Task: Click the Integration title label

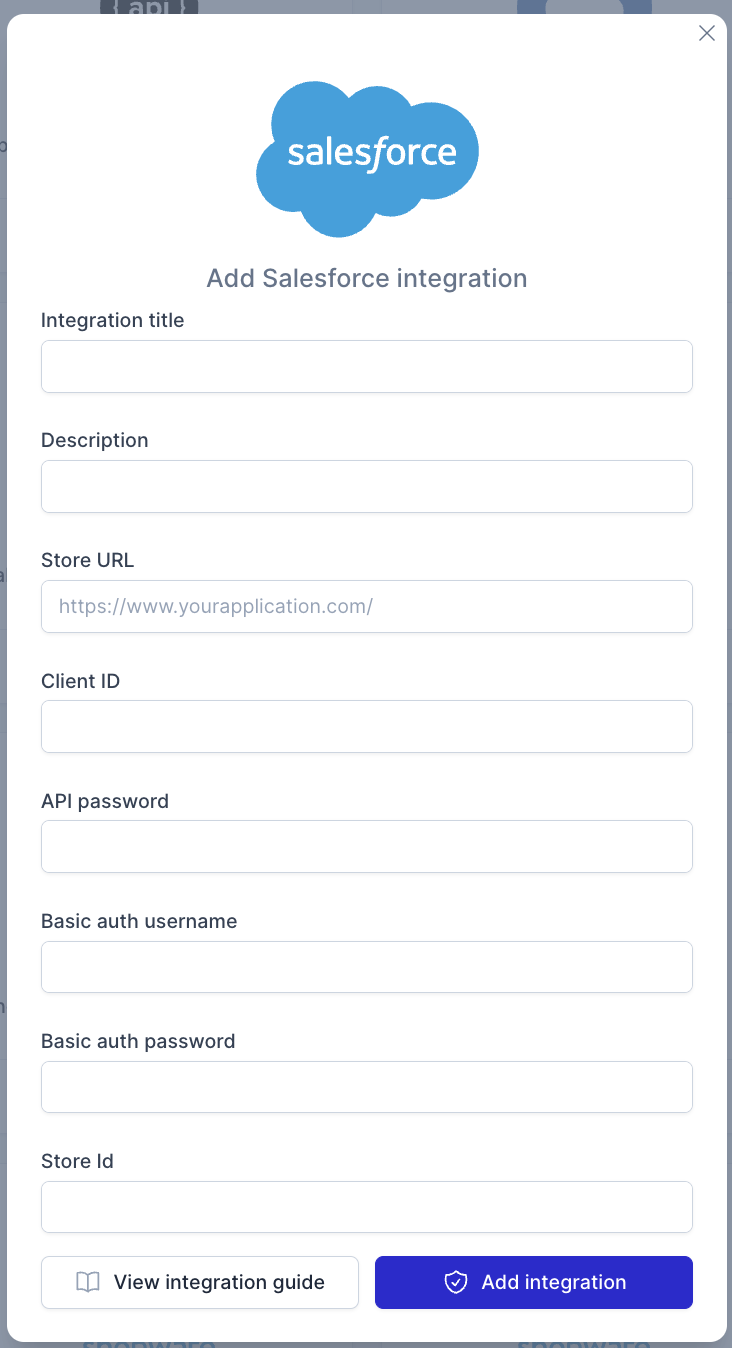Action: point(112,320)
